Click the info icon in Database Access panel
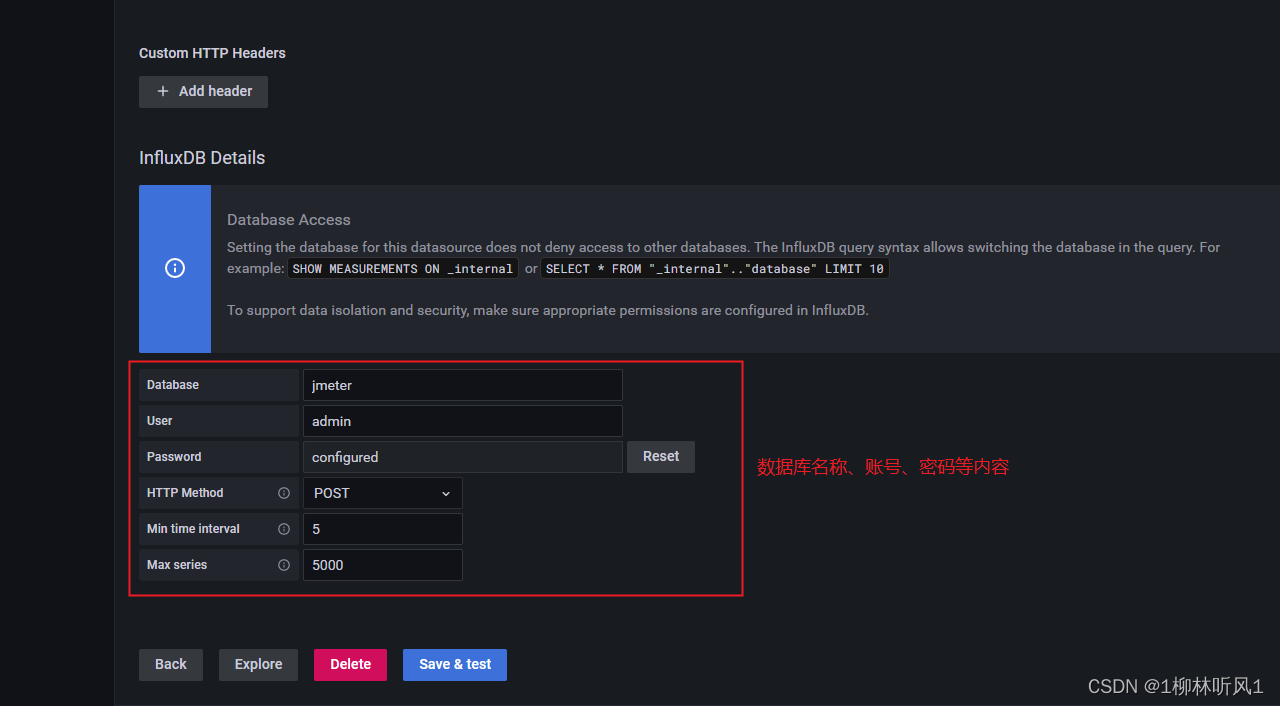This screenshot has height=706, width=1280. 175,268
